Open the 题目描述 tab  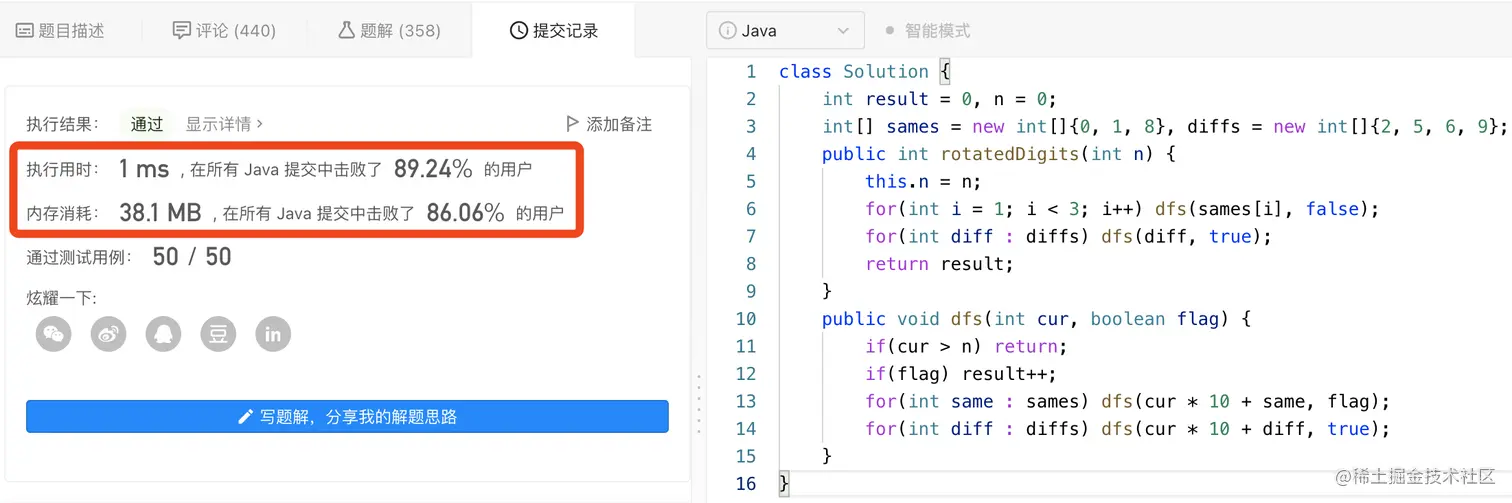click(x=60, y=30)
